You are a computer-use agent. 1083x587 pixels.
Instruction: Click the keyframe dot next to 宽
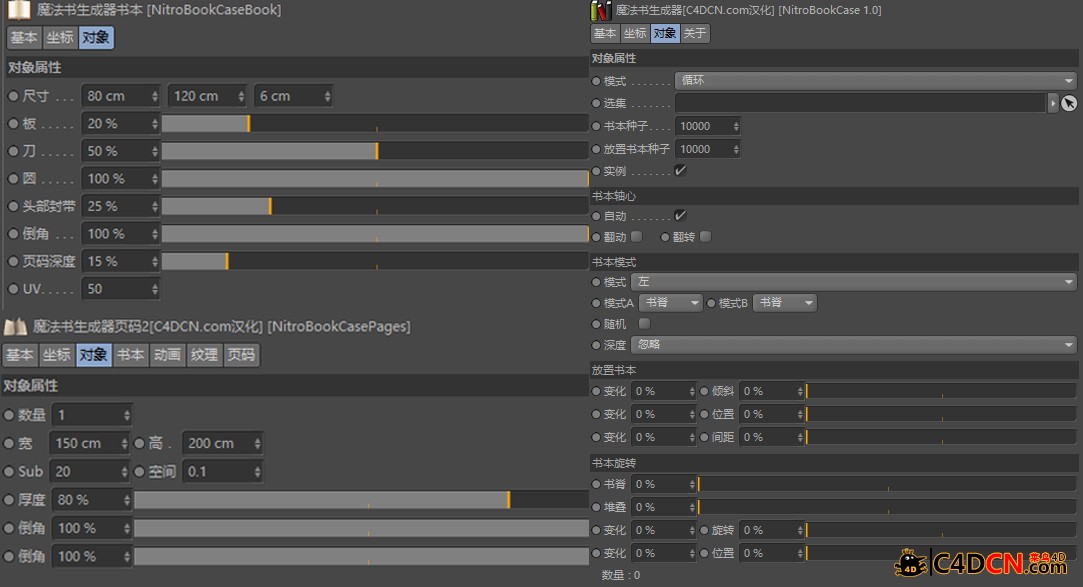click(x=9, y=443)
